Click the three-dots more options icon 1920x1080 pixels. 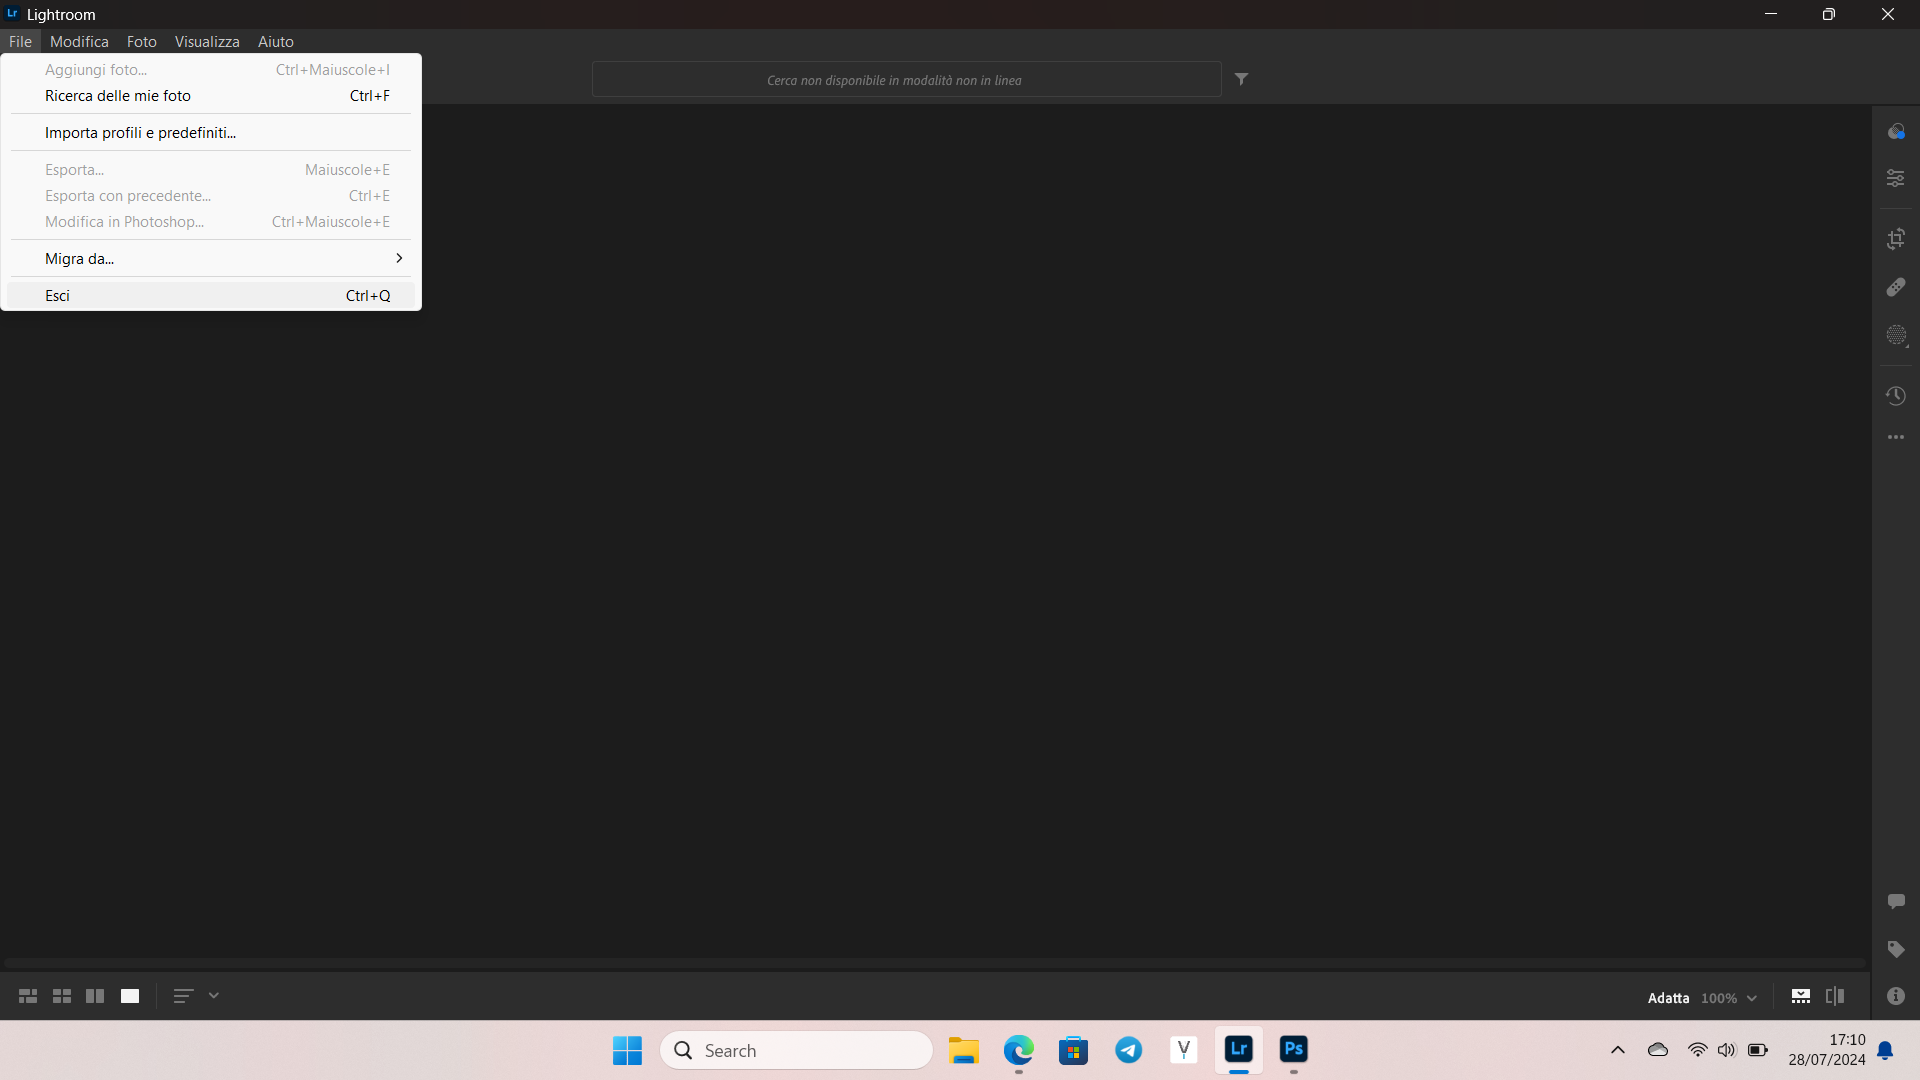coord(1896,438)
